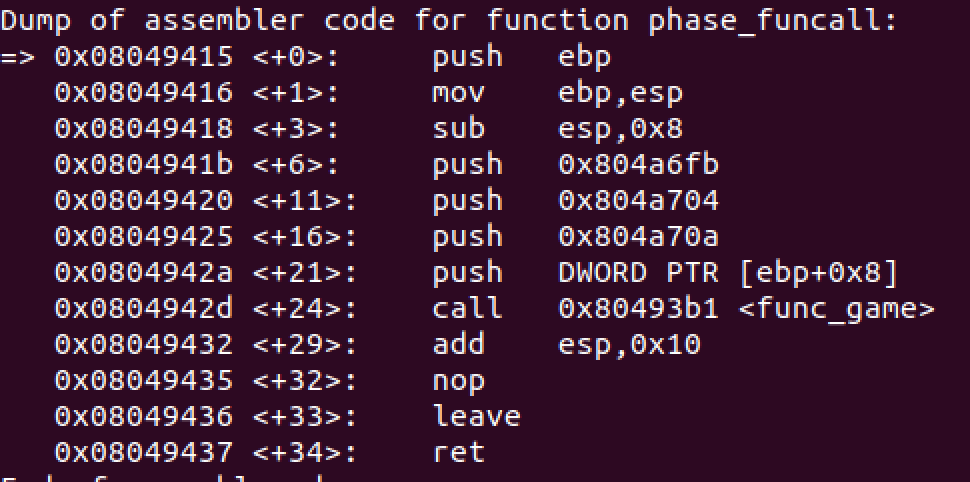Click the sub instruction operand esp,0x8

(x=620, y=129)
